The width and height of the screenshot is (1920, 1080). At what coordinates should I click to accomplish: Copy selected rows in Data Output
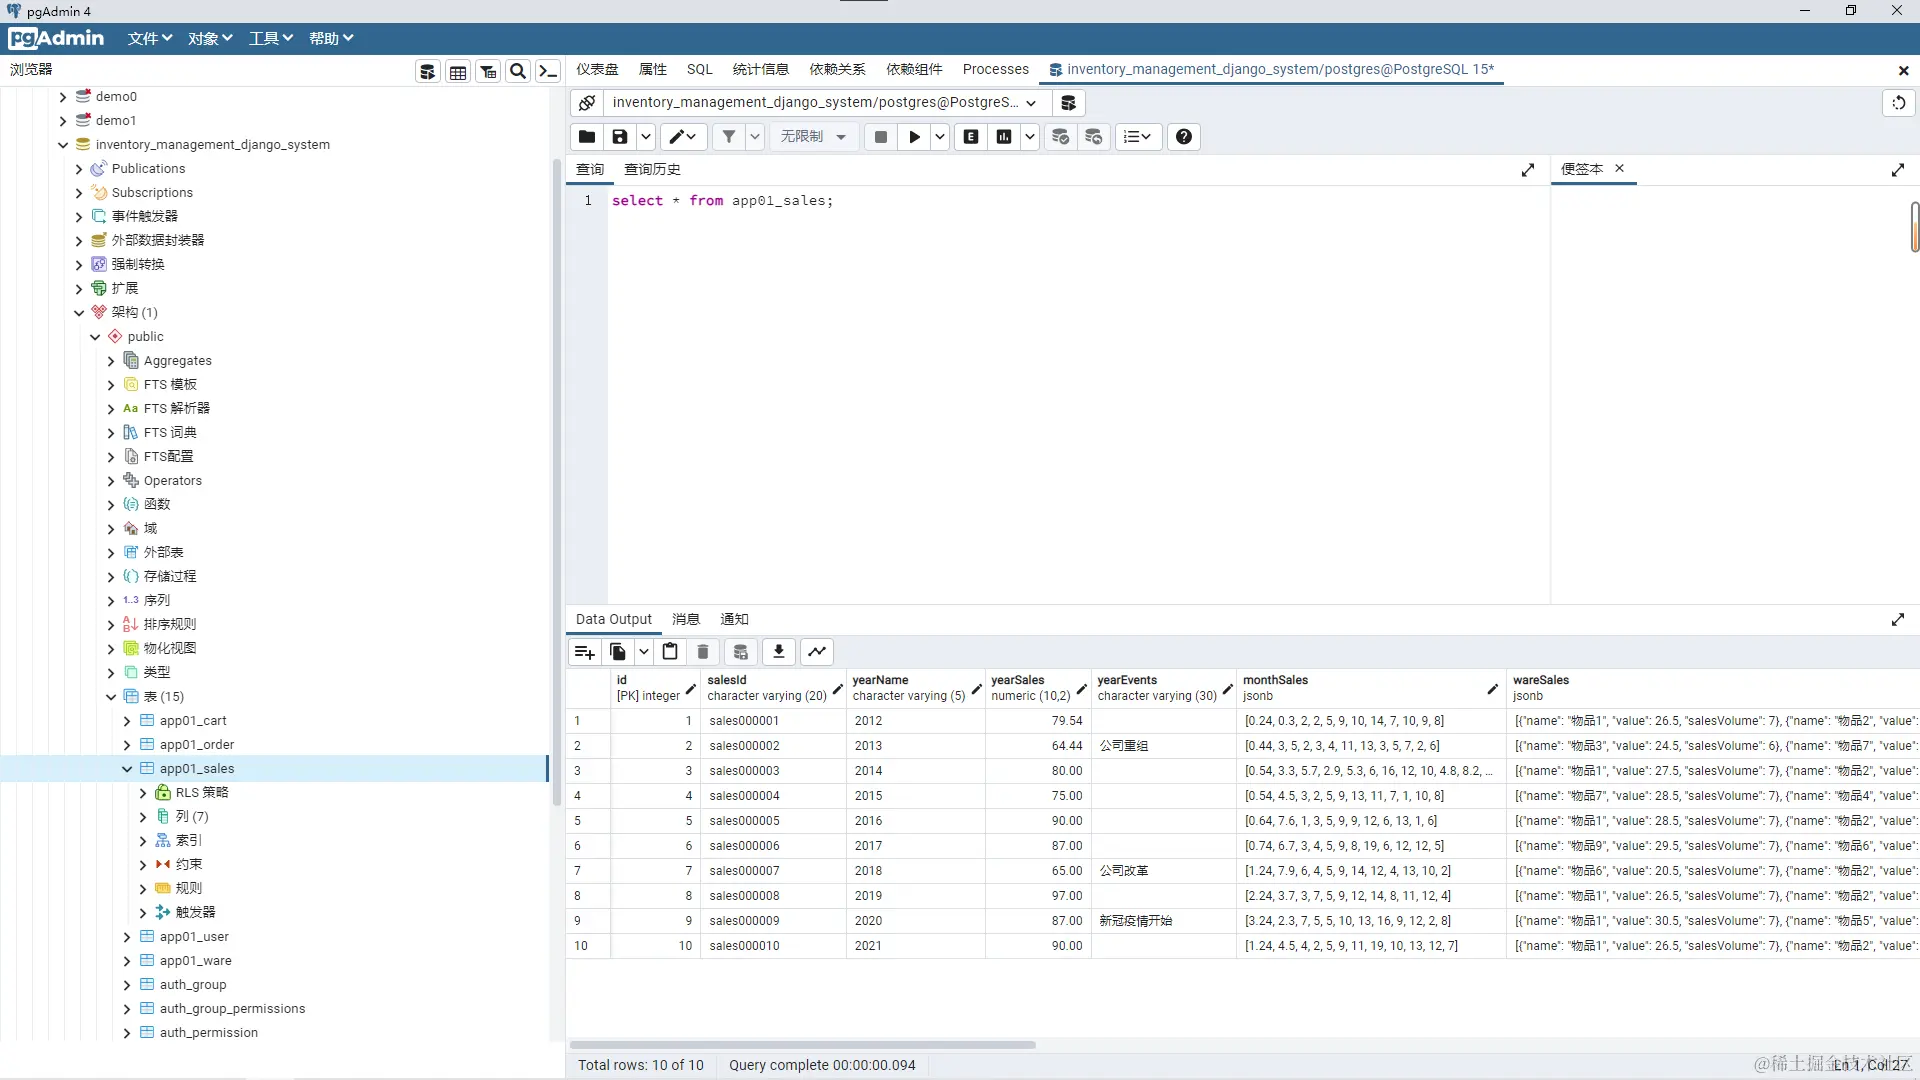point(618,652)
